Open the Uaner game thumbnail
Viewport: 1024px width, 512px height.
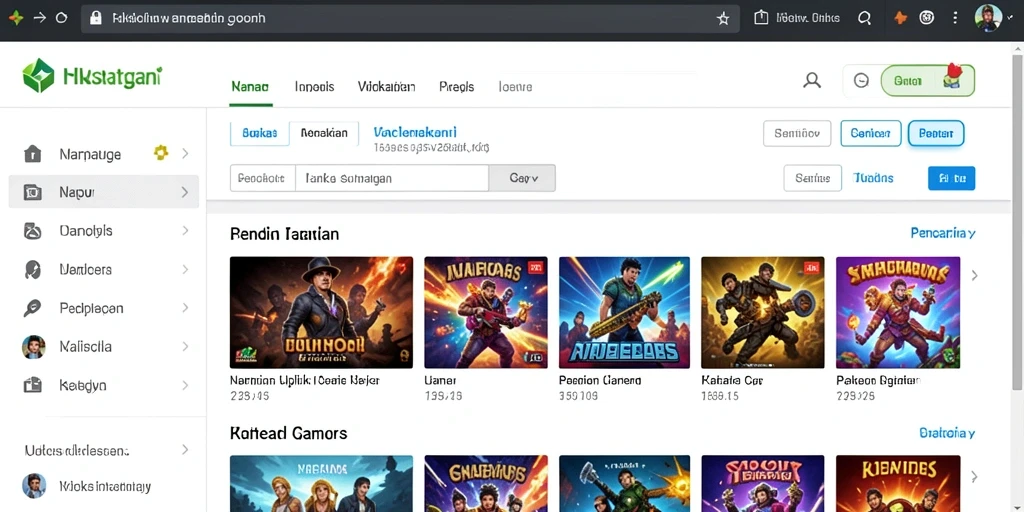pyautogui.click(x=486, y=312)
